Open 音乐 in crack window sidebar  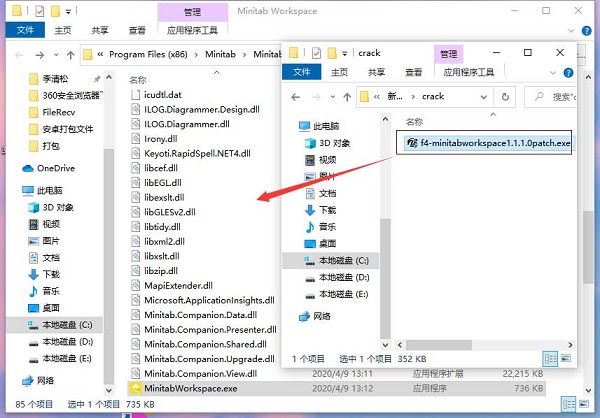[320, 227]
